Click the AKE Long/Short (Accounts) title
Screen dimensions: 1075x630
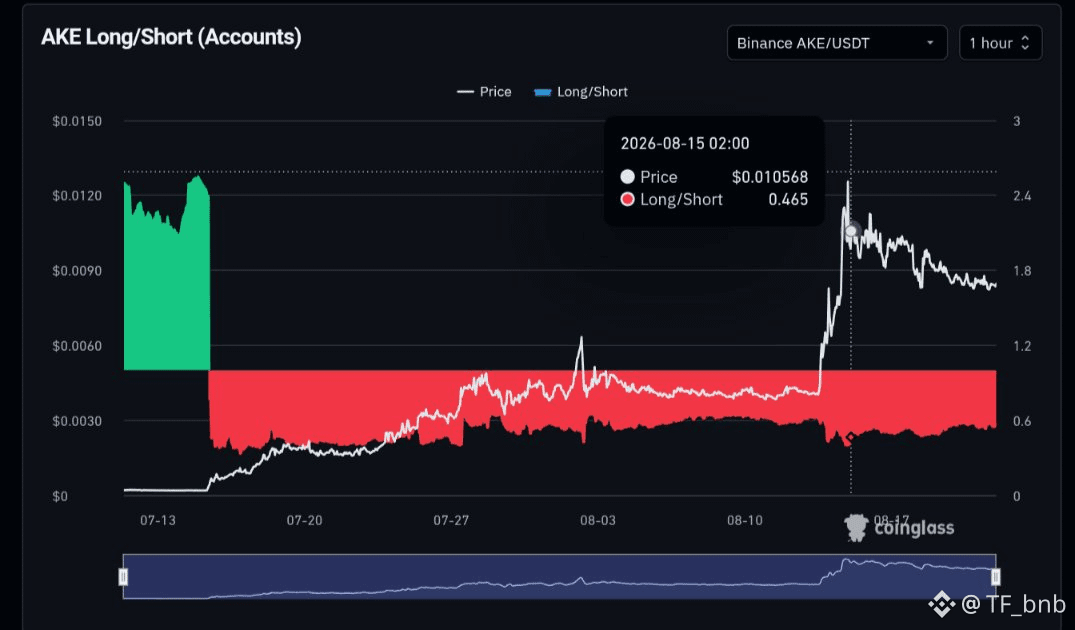tap(171, 37)
